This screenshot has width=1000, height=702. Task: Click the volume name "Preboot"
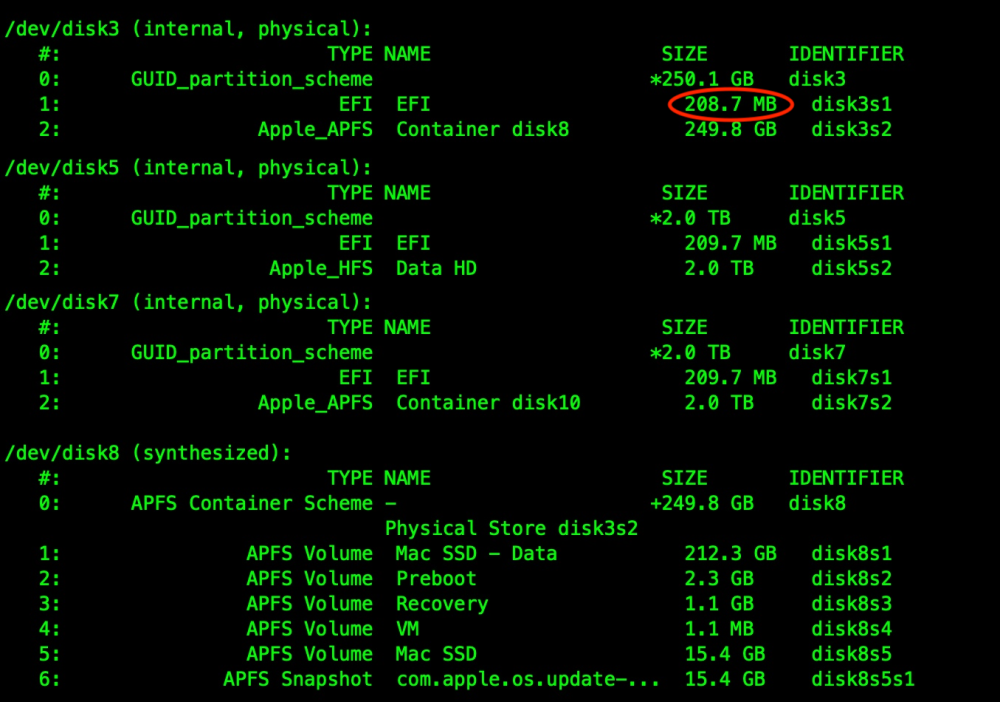pos(436,579)
